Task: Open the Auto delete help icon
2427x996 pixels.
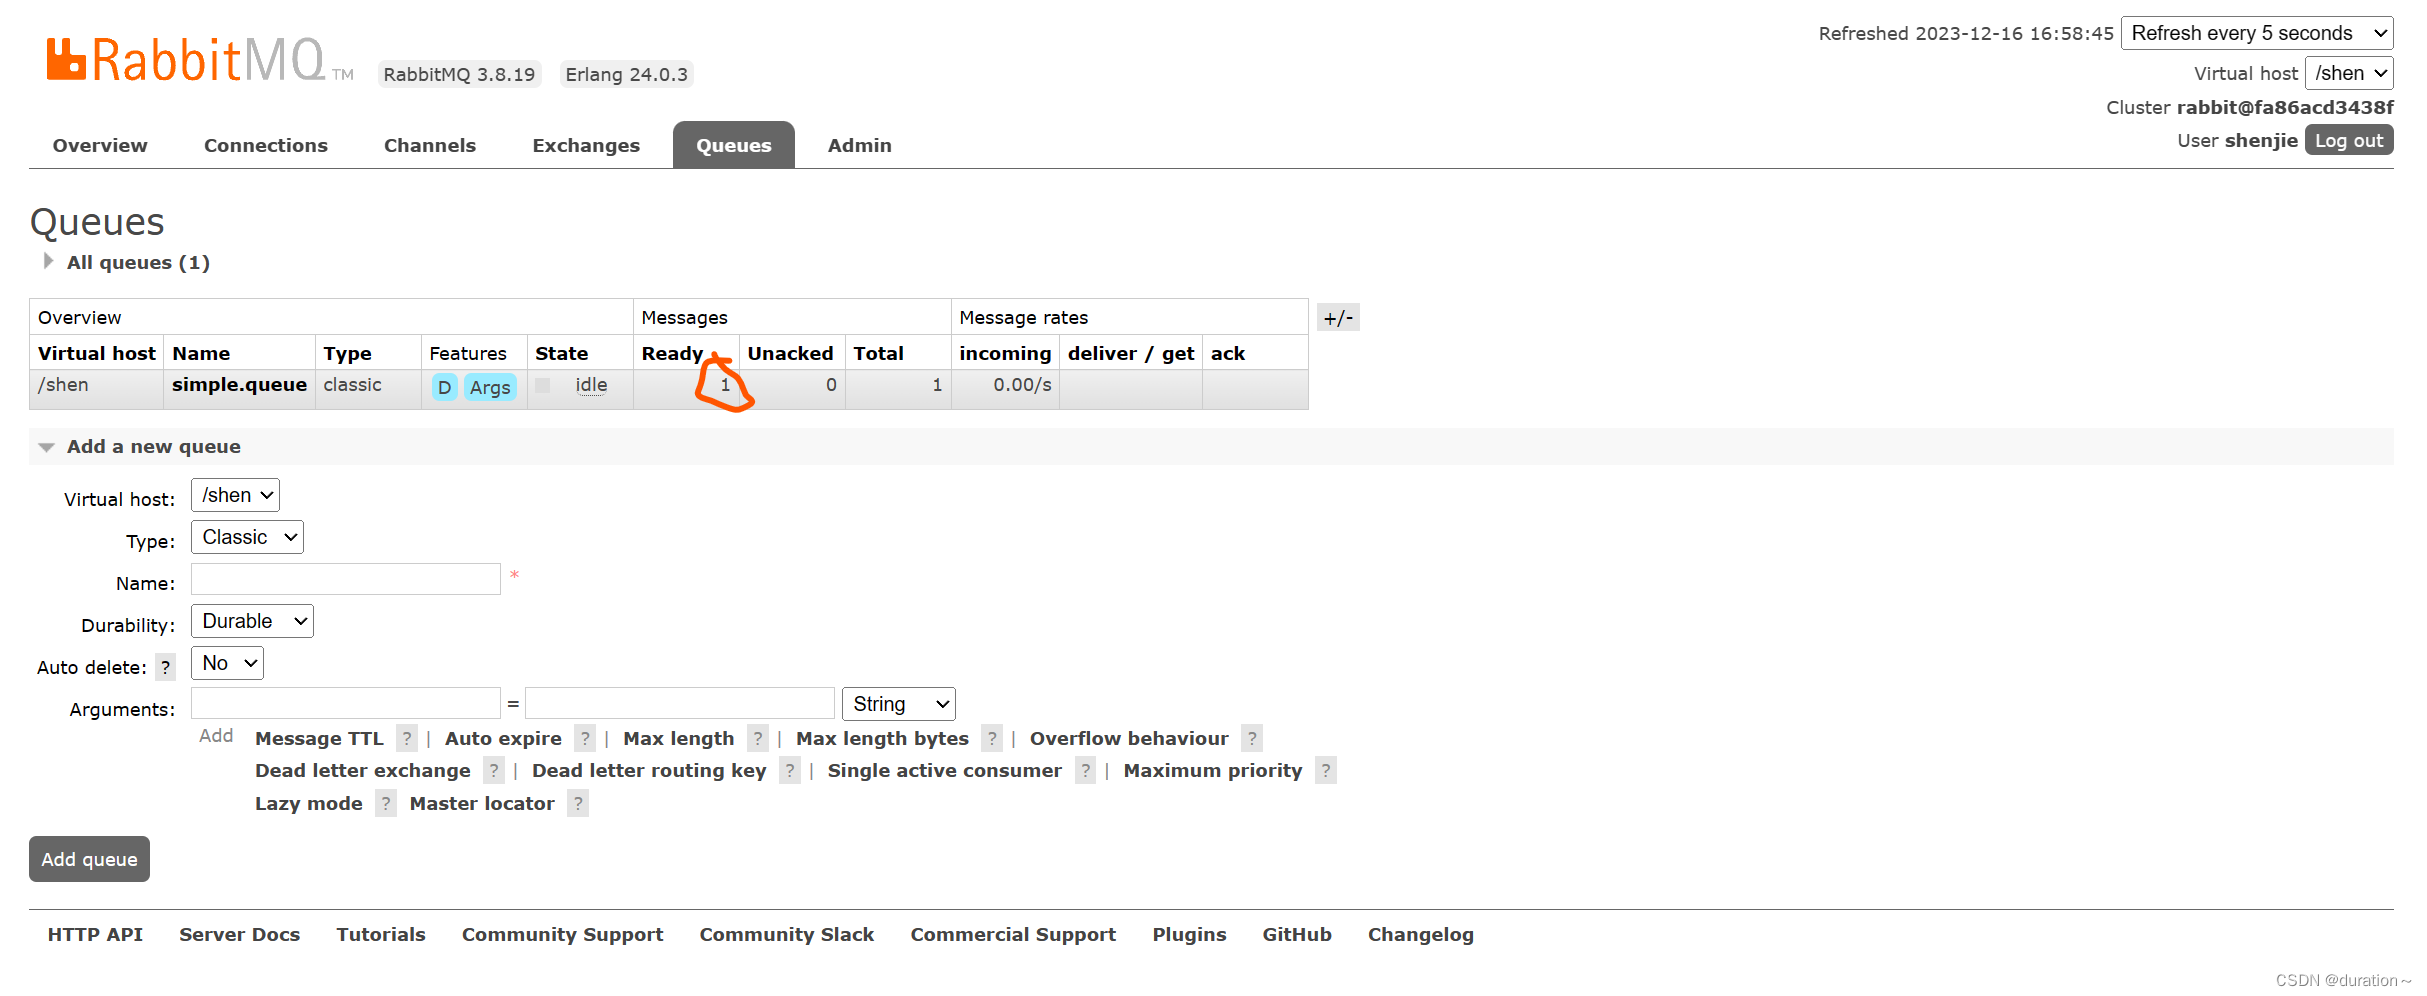Action: point(165,666)
